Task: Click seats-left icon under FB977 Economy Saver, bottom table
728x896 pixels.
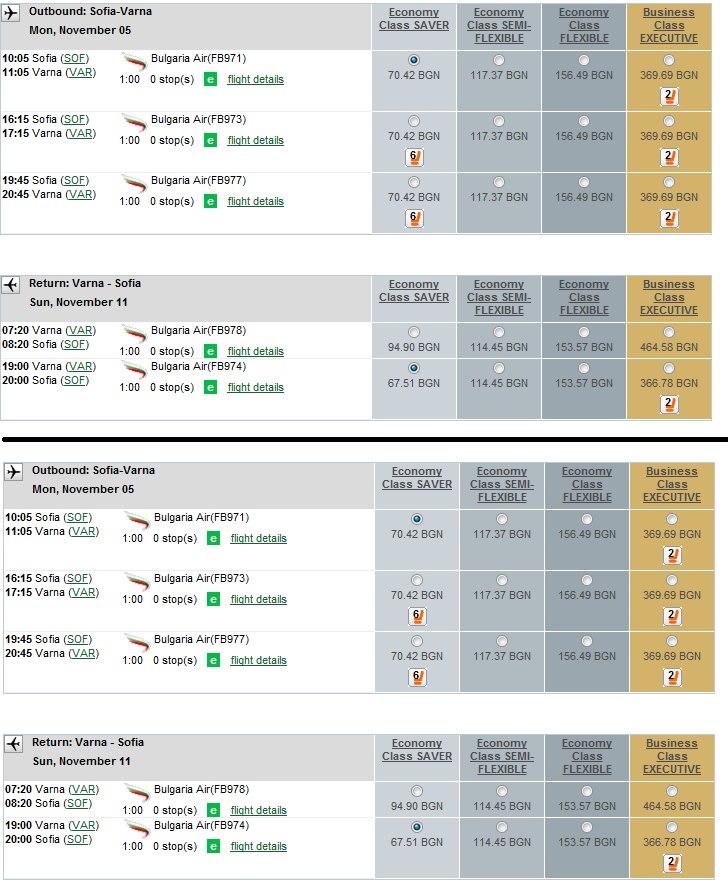Action: coord(417,677)
